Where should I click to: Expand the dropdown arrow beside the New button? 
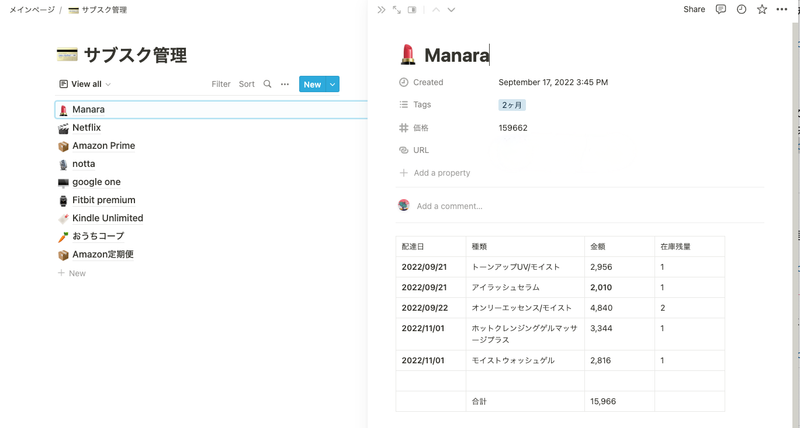(x=333, y=84)
